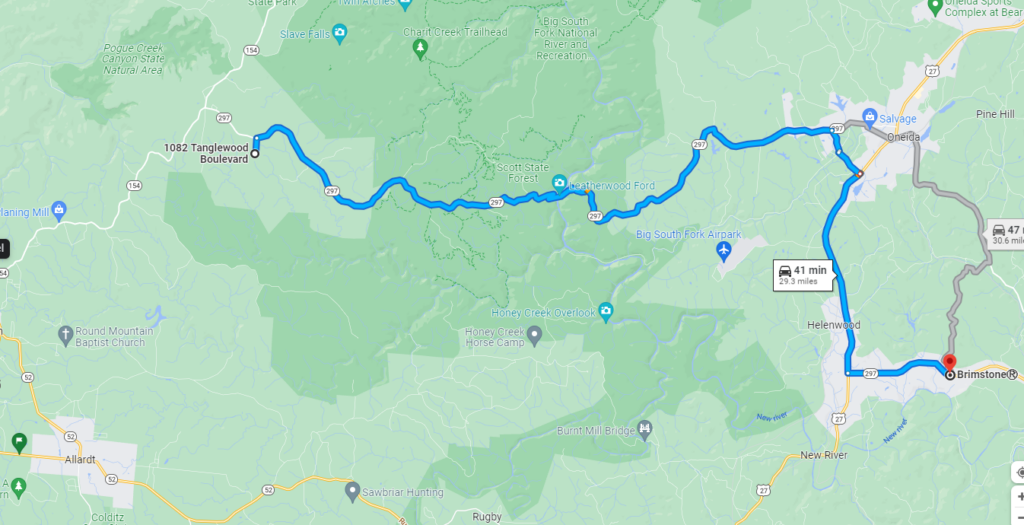
Task: Click the Round Mountain Baptist Church cross icon
Action: coord(65,336)
